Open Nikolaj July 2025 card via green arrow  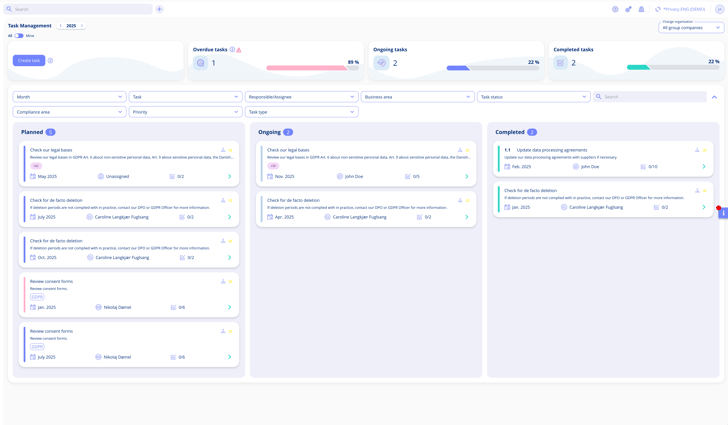tap(229, 357)
